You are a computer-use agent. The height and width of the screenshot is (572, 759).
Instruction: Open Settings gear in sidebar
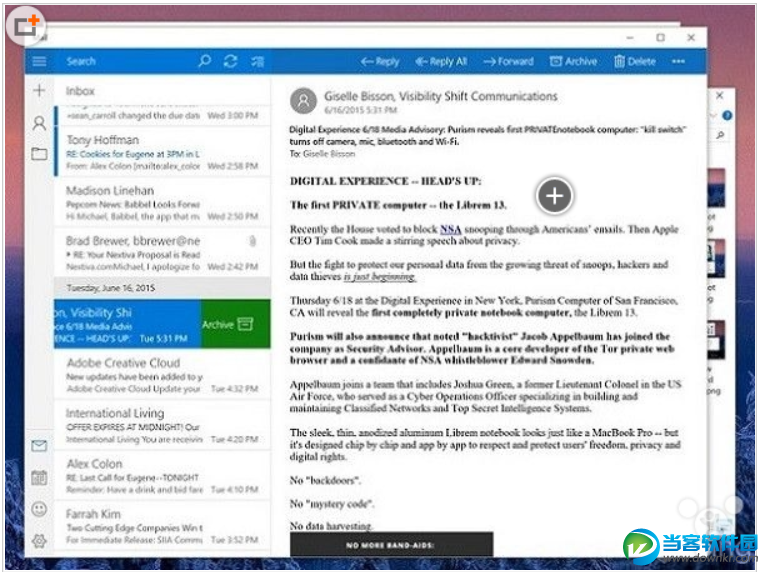(39, 541)
